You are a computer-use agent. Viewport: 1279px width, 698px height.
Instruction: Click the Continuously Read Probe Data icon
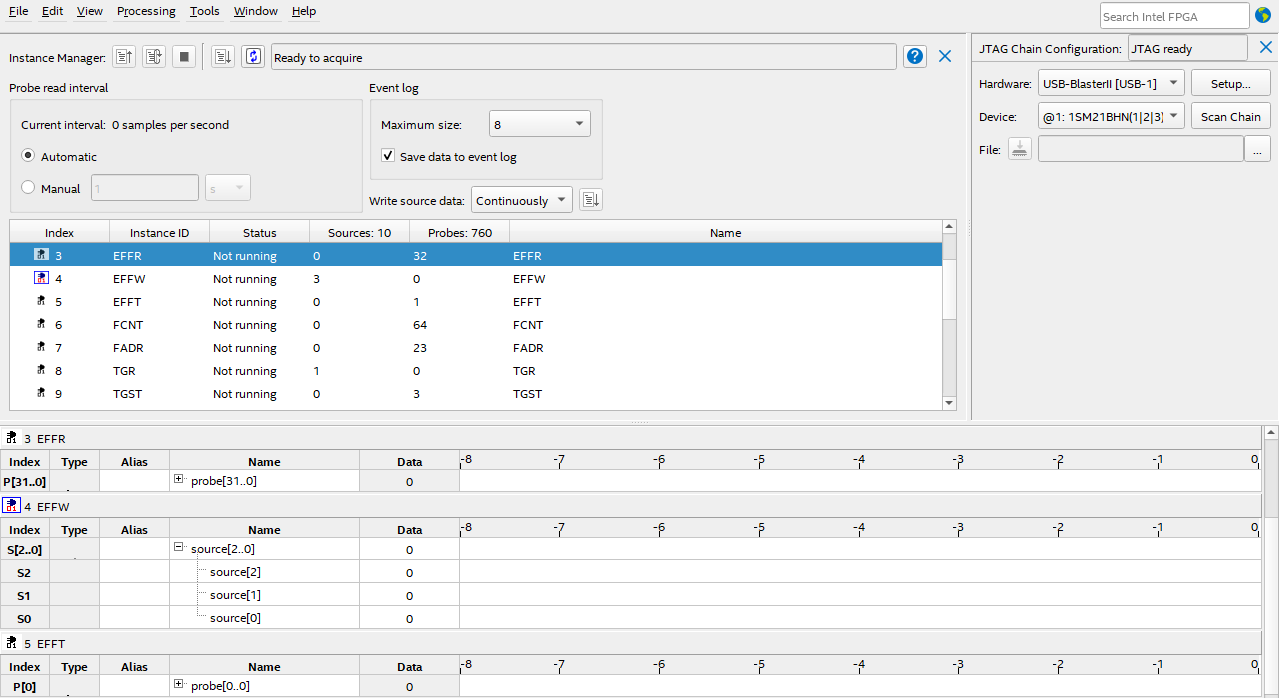click(153, 57)
